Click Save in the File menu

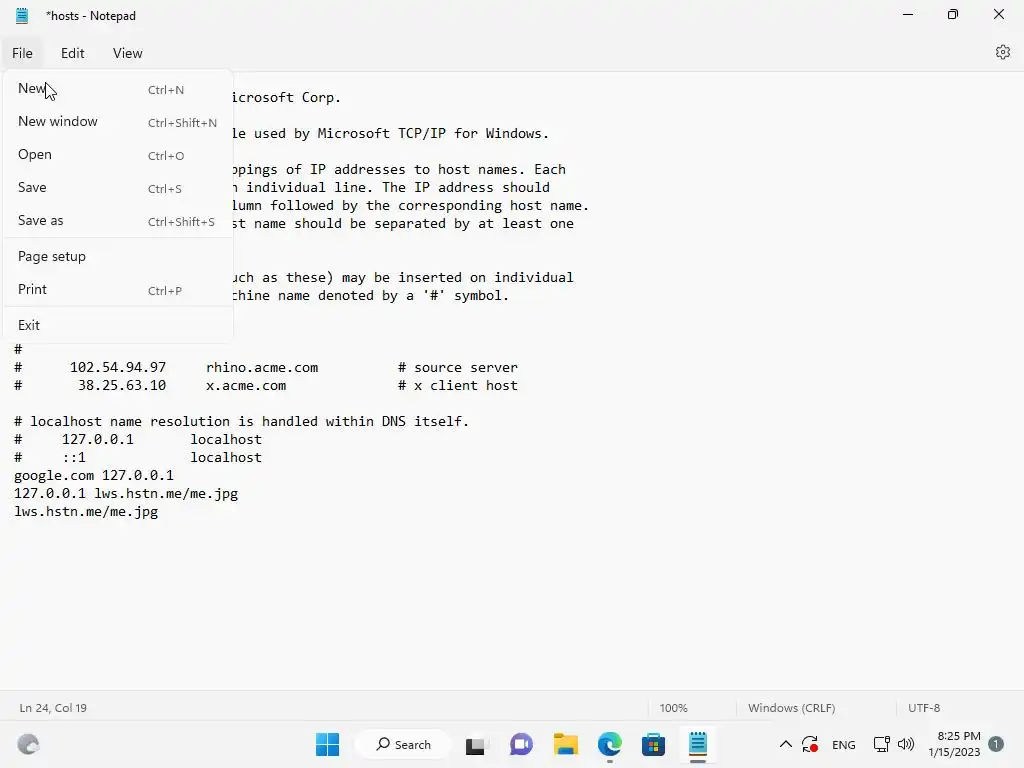click(x=118, y=187)
